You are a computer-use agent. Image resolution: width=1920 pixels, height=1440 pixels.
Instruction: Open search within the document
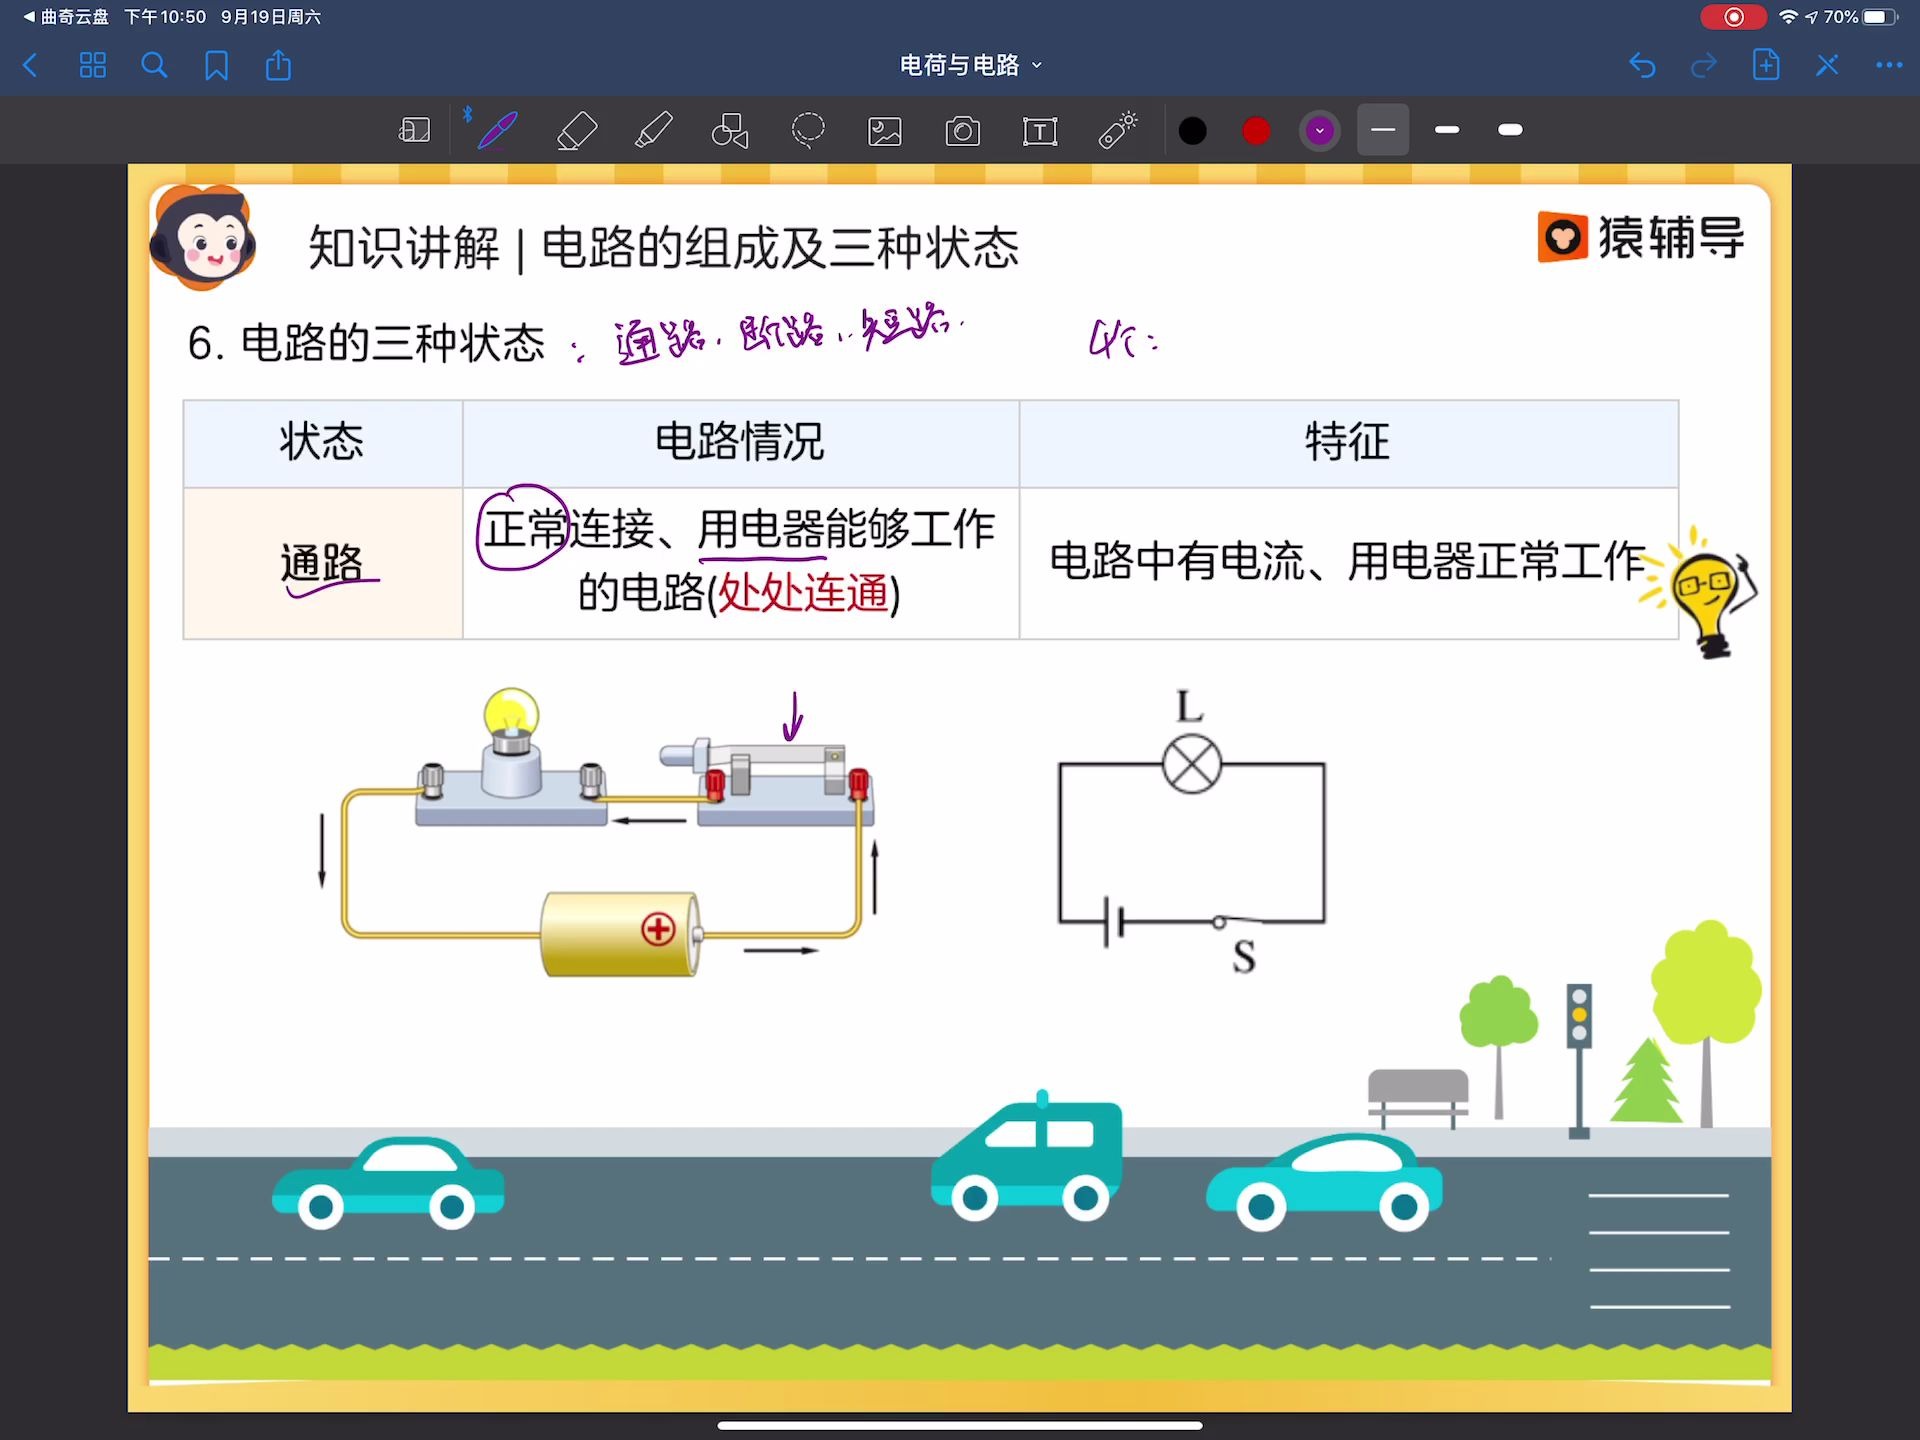154,65
